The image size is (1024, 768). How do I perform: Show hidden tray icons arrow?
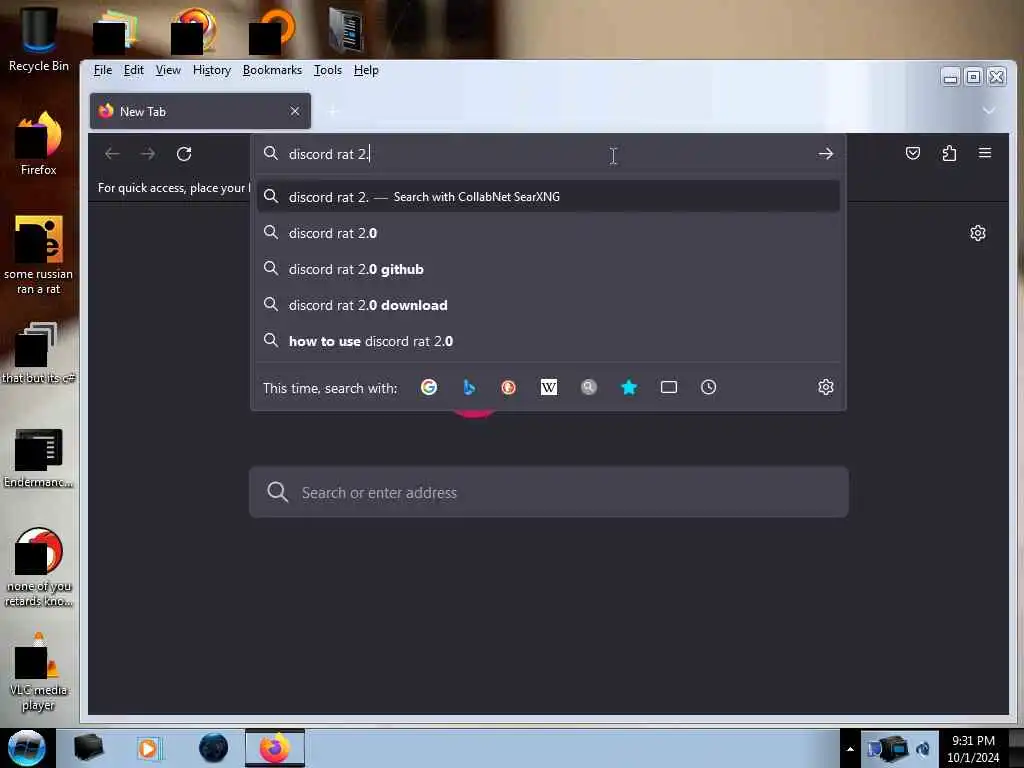pyautogui.click(x=850, y=749)
